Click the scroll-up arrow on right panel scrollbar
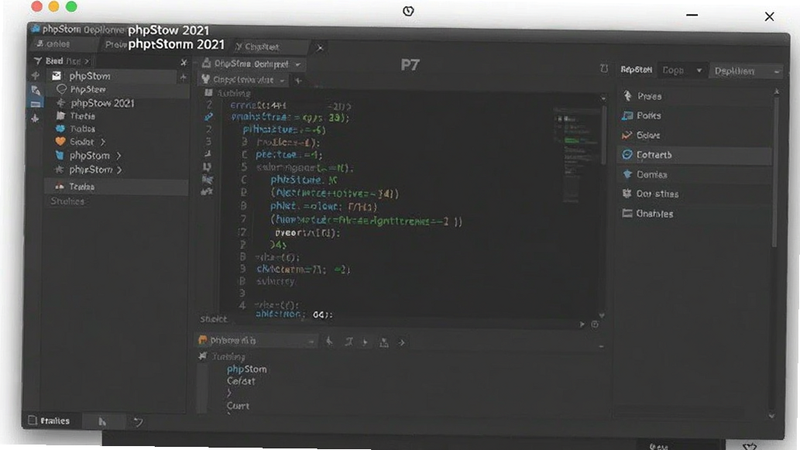This screenshot has height=450, width=800. 777,92
